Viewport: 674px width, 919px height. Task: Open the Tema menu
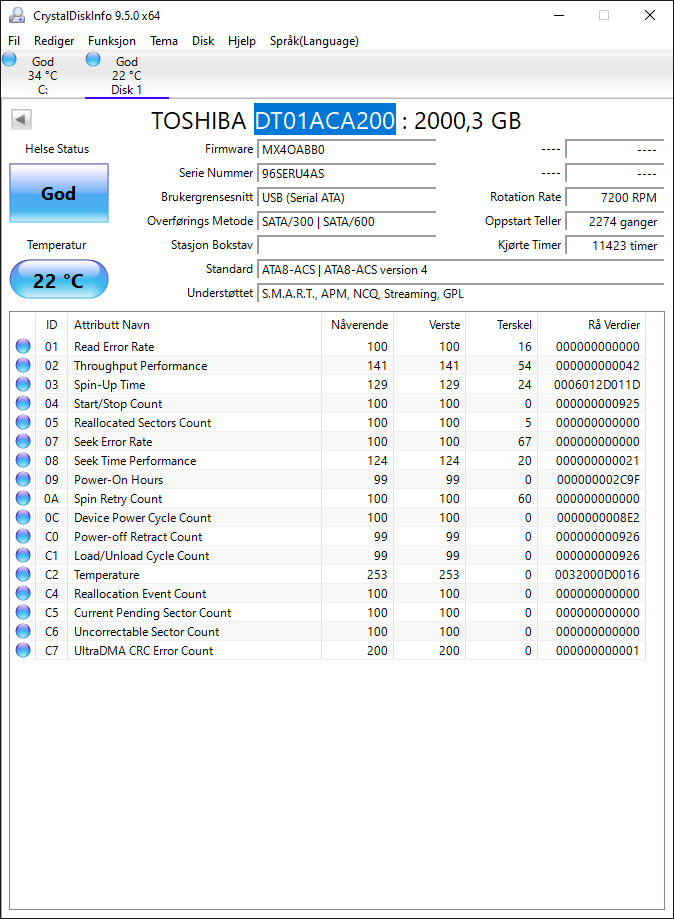pos(164,41)
